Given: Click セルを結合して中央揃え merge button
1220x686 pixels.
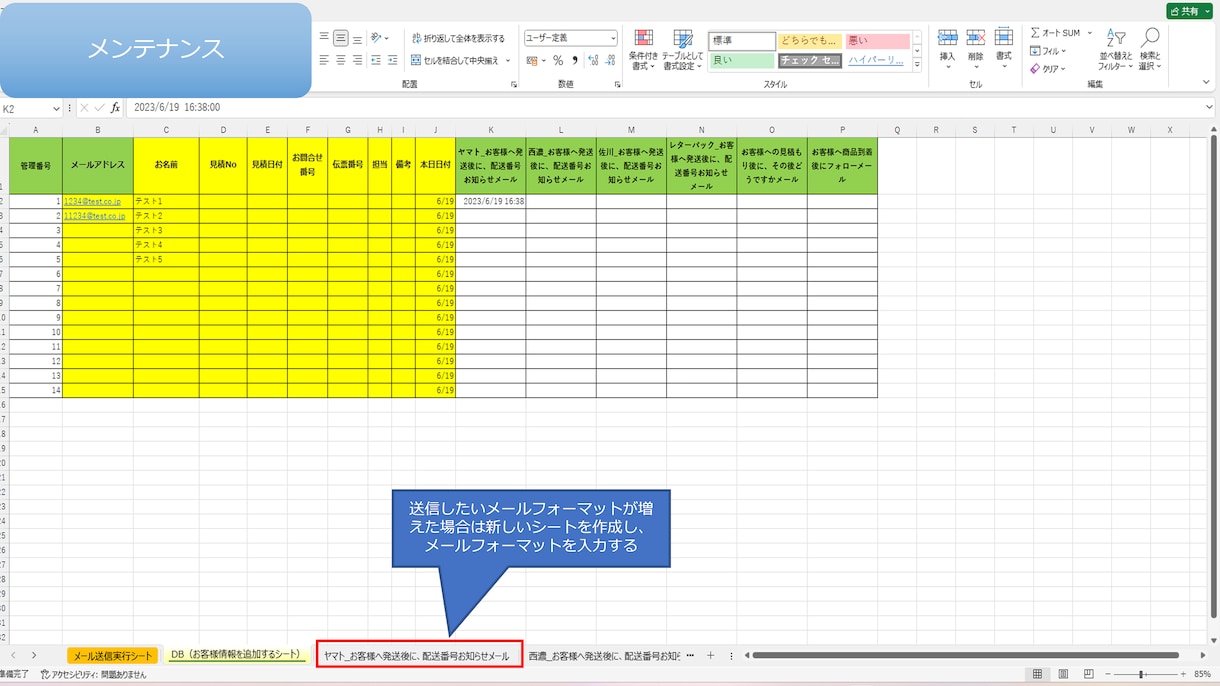Looking at the screenshot, I should coord(454,60).
